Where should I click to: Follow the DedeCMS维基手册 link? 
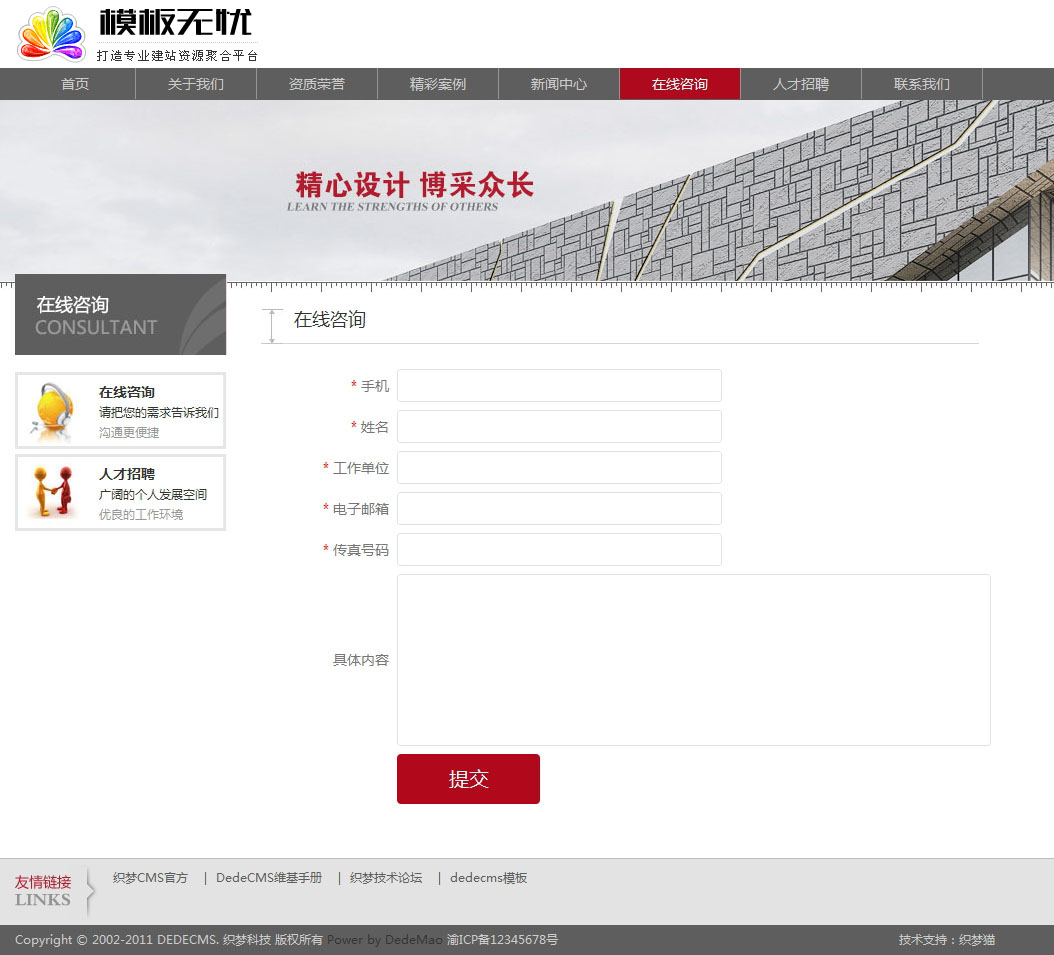pyautogui.click(x=269, y=878)
